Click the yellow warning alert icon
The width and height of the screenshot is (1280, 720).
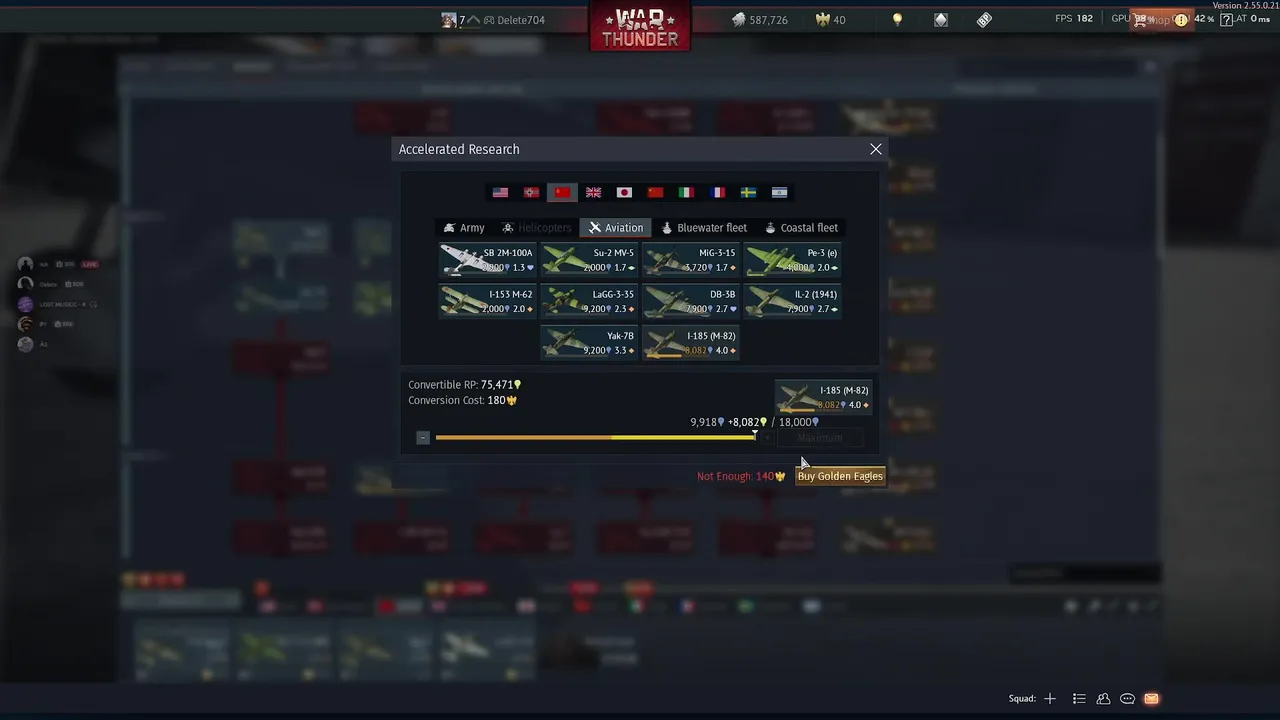(x=1181, y=20)
